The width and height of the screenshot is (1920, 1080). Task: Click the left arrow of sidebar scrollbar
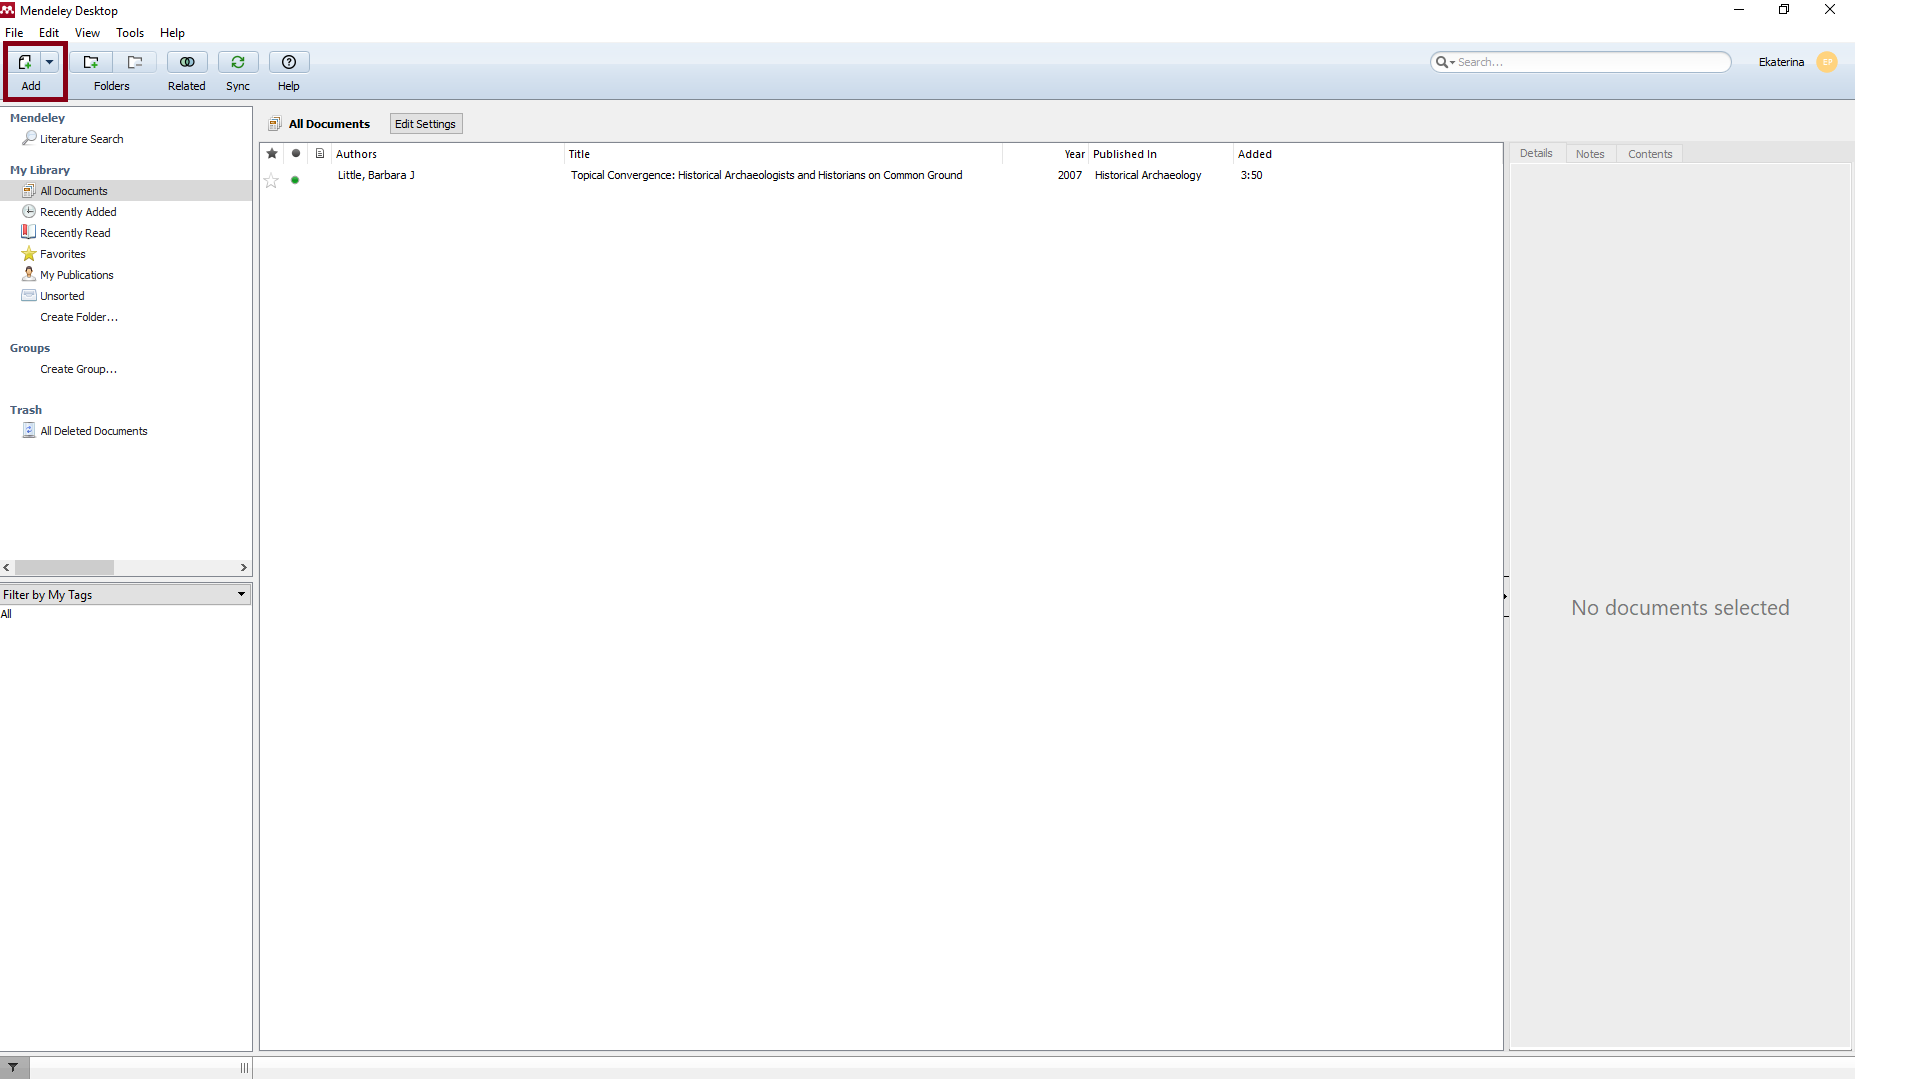(x=7, y=567)
